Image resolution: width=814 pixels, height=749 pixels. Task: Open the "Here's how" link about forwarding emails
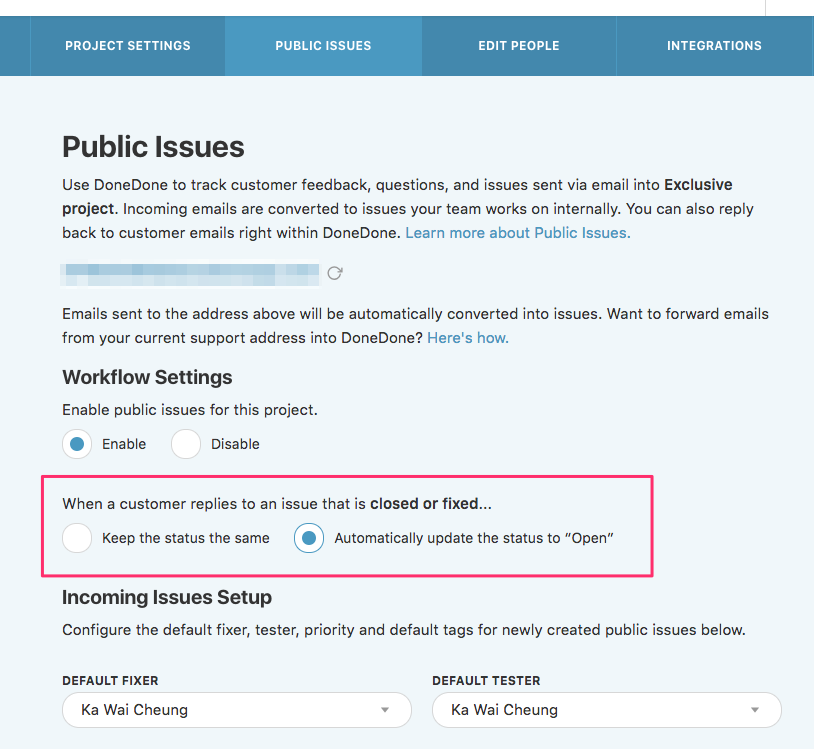pos(467,338)
